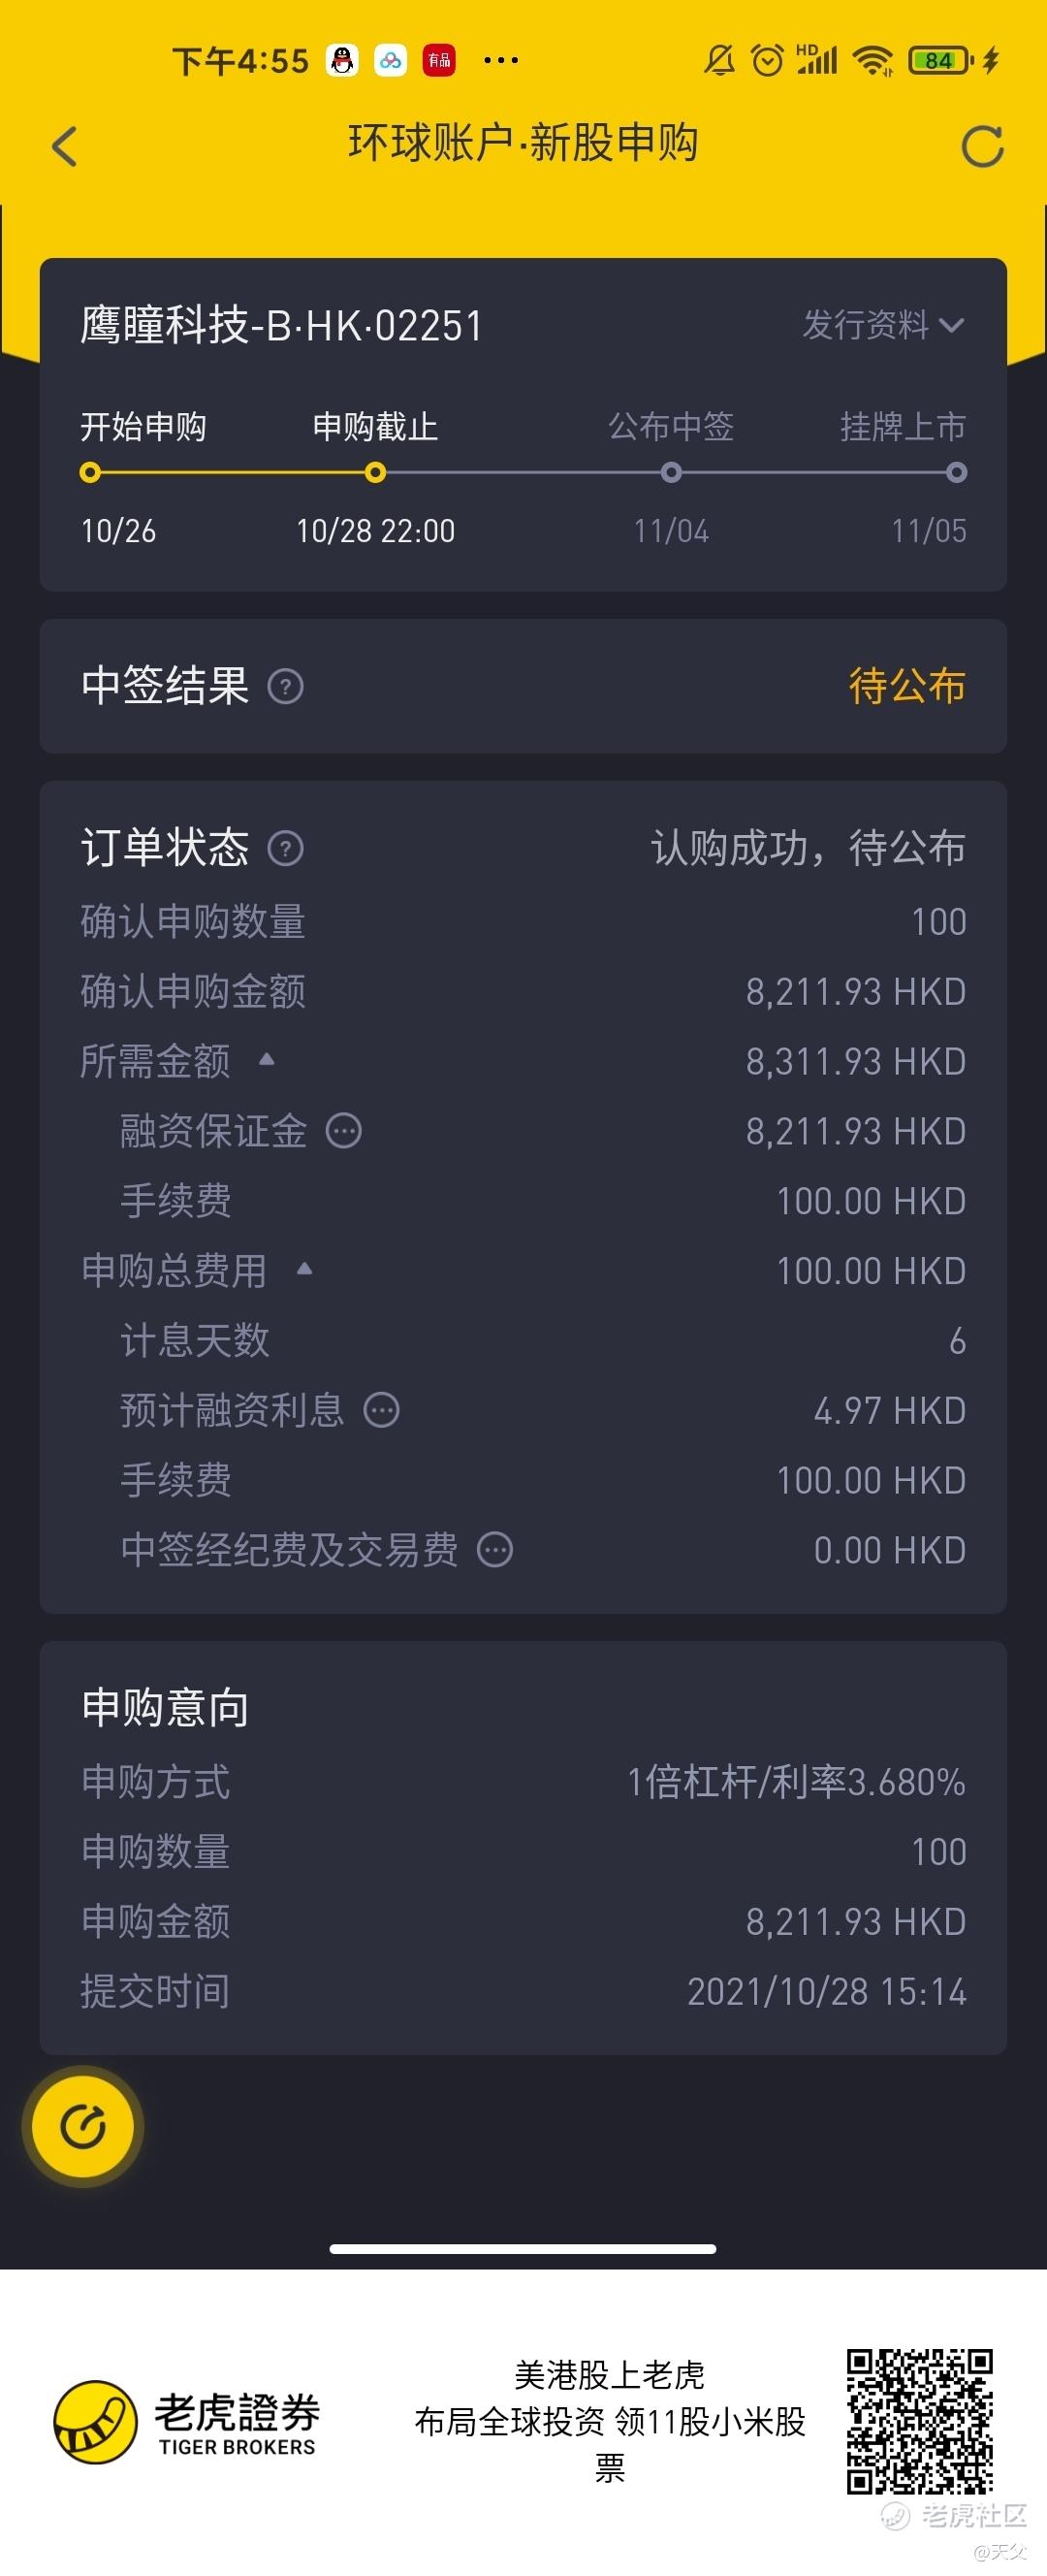Tap the 挂牌上市 timeline marker
1047x2576 pixels.
[x=956, y=472]
